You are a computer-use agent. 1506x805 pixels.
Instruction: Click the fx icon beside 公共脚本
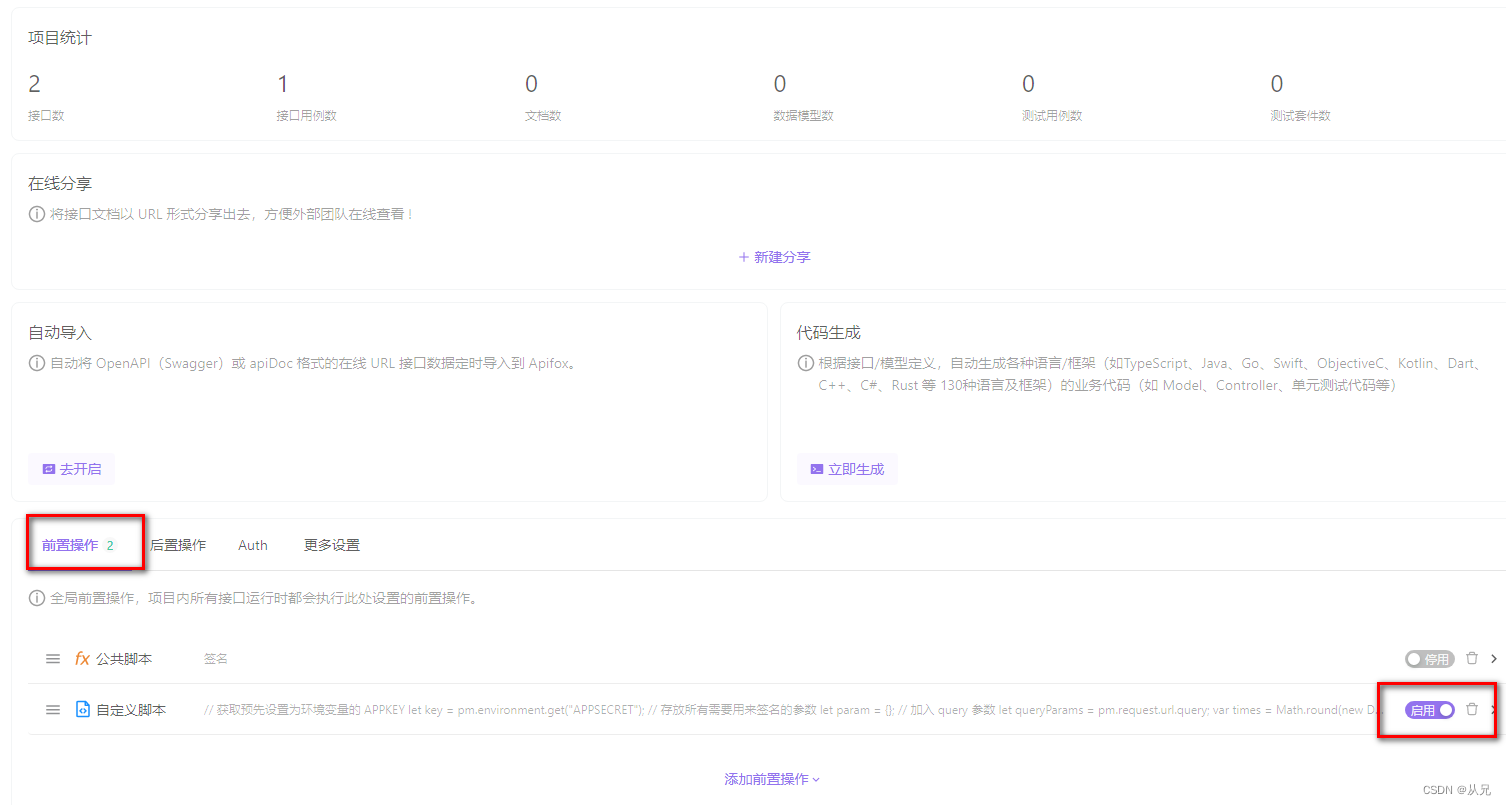82,659
